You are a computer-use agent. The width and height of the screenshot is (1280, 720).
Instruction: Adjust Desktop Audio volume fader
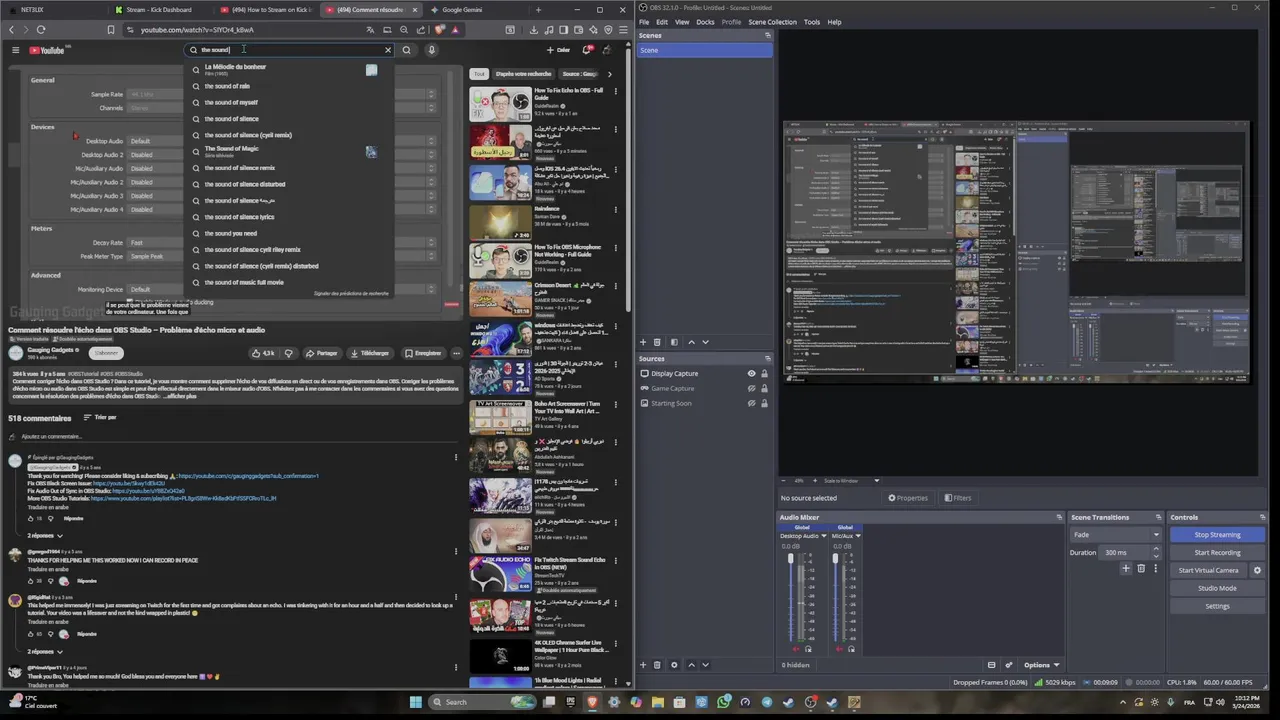791,558
